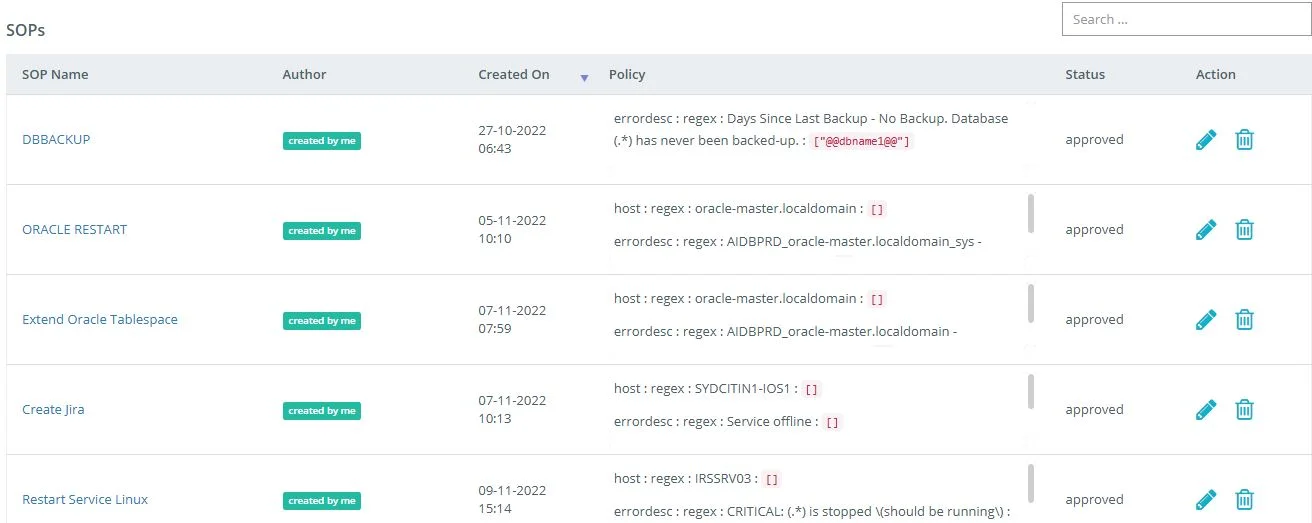
Task: Edit the DBBACKUP SOP with pencil icon
Action: [1206, 140]
